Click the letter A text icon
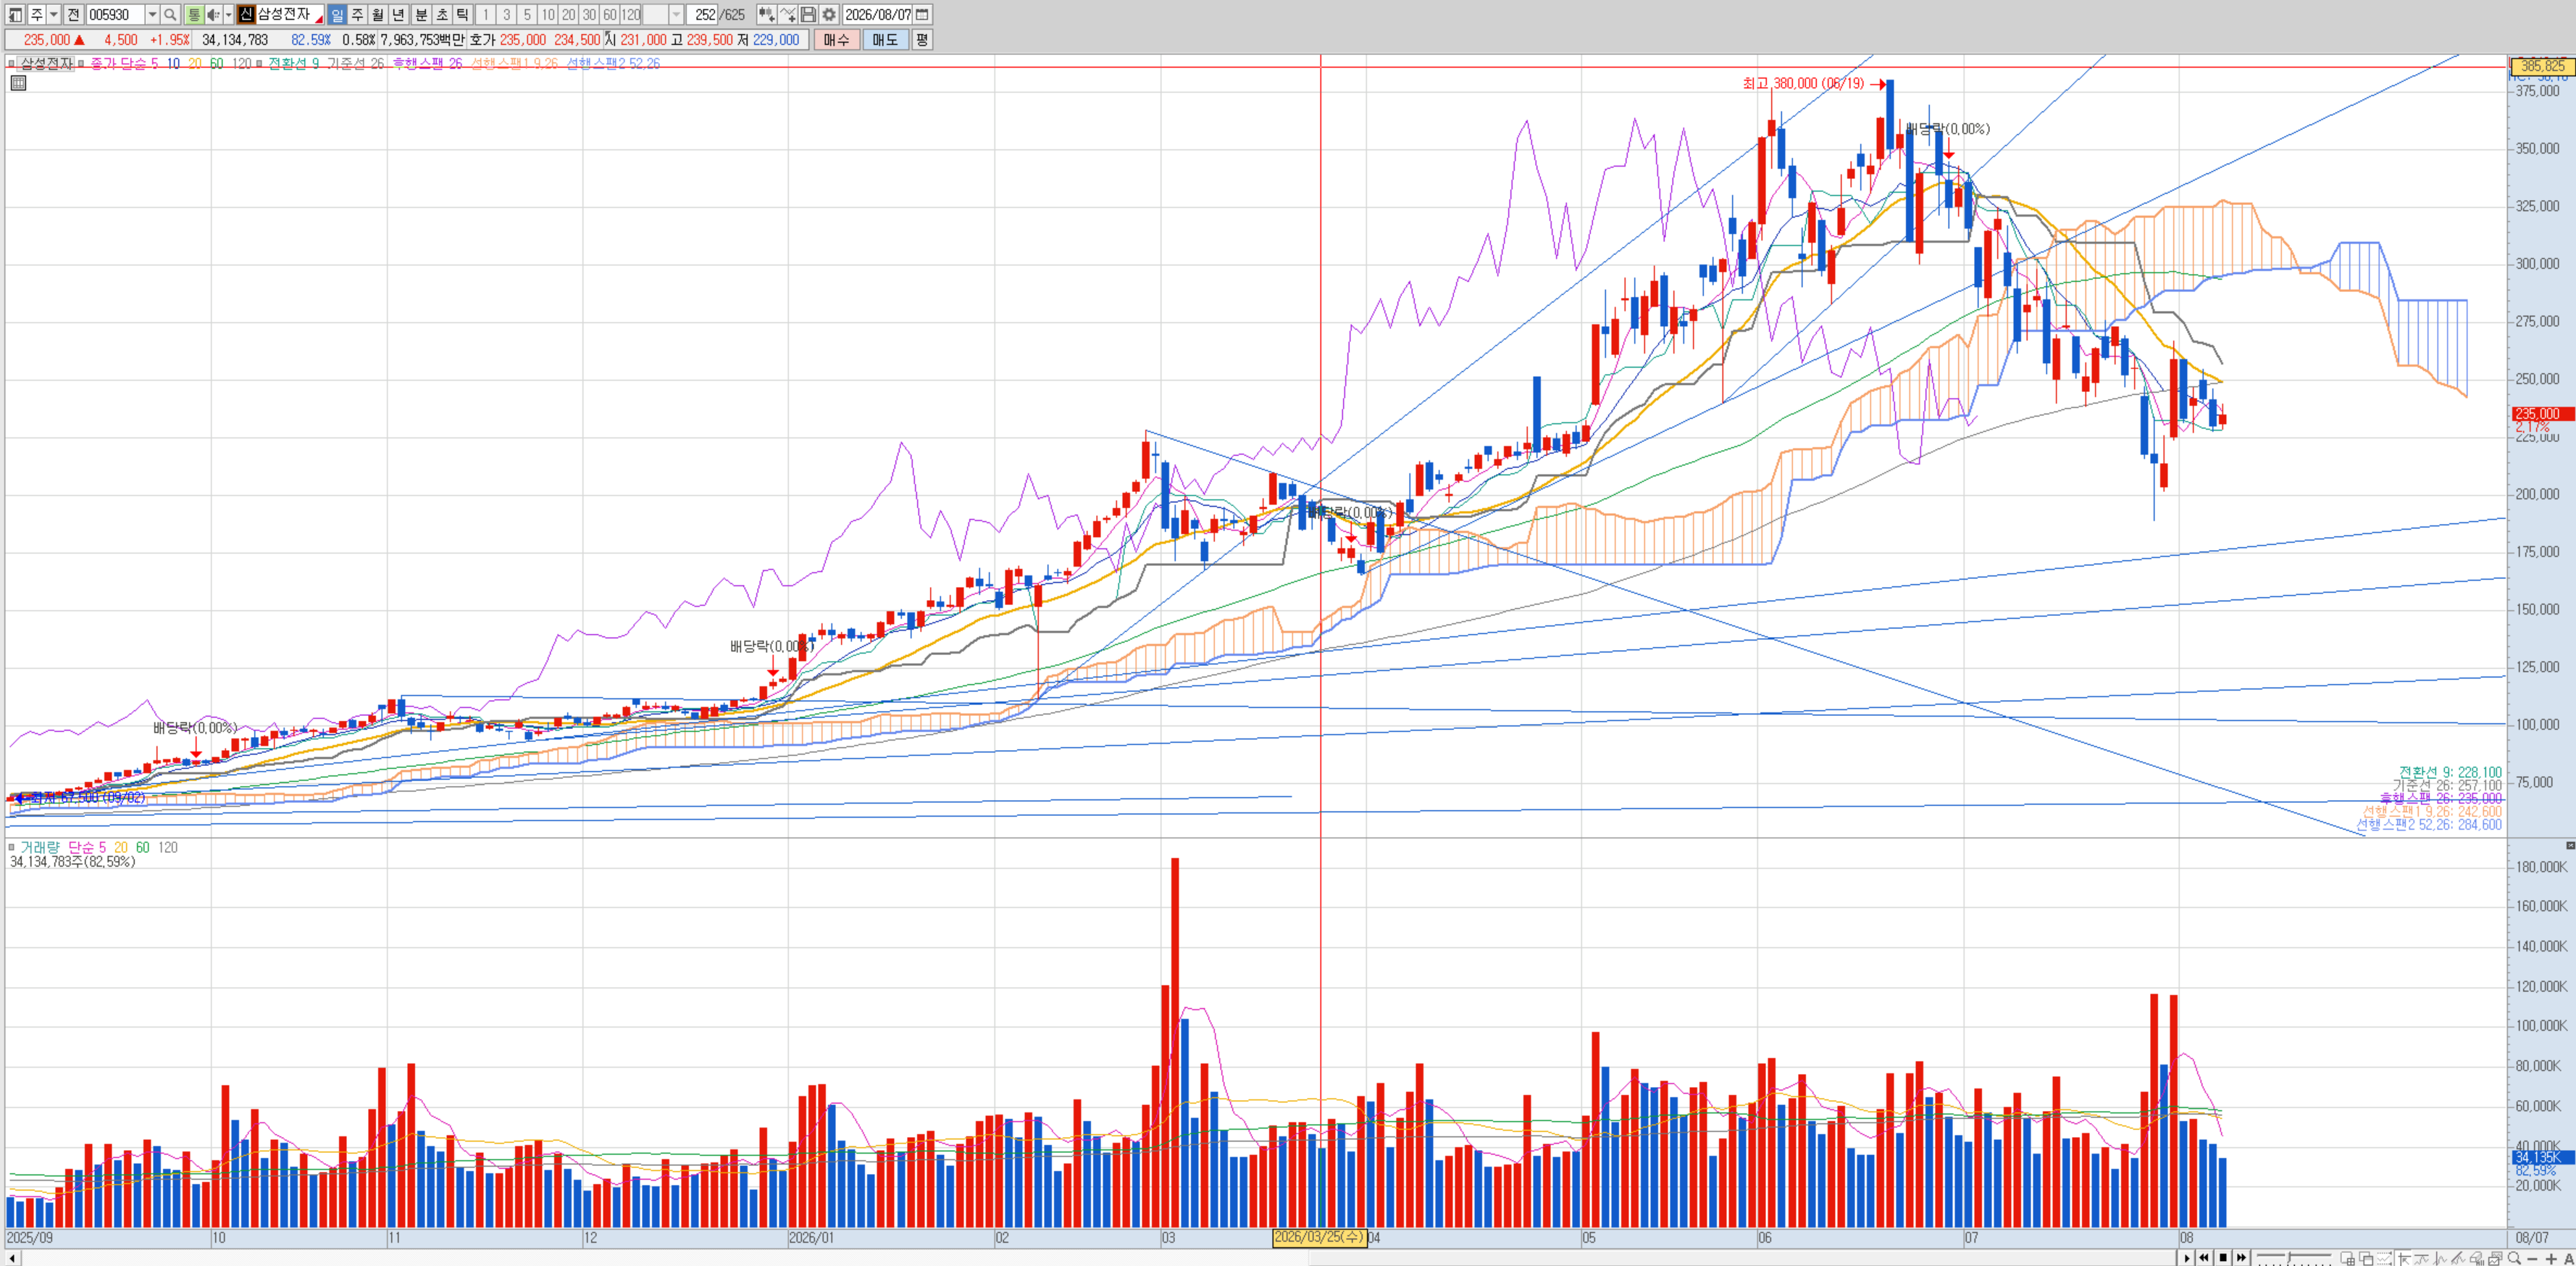 tap(2568, 1259)
